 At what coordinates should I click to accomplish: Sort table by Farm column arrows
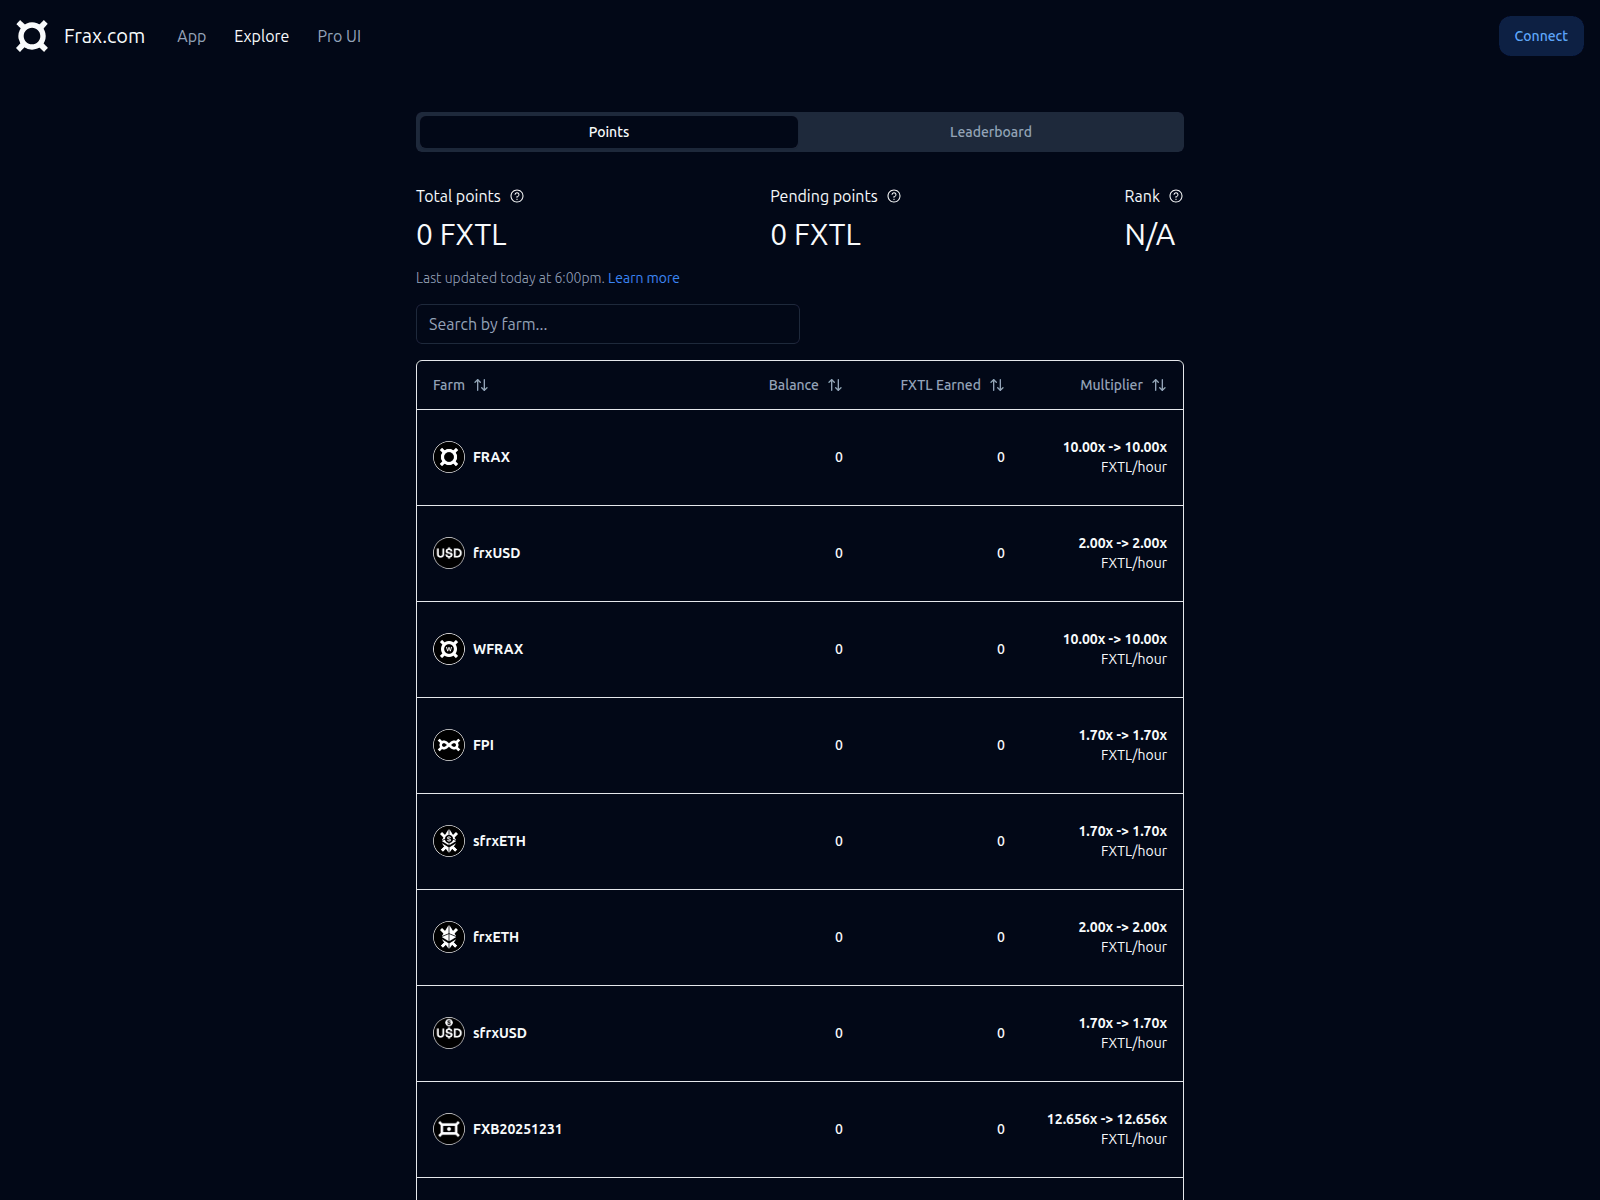[481, 385]
